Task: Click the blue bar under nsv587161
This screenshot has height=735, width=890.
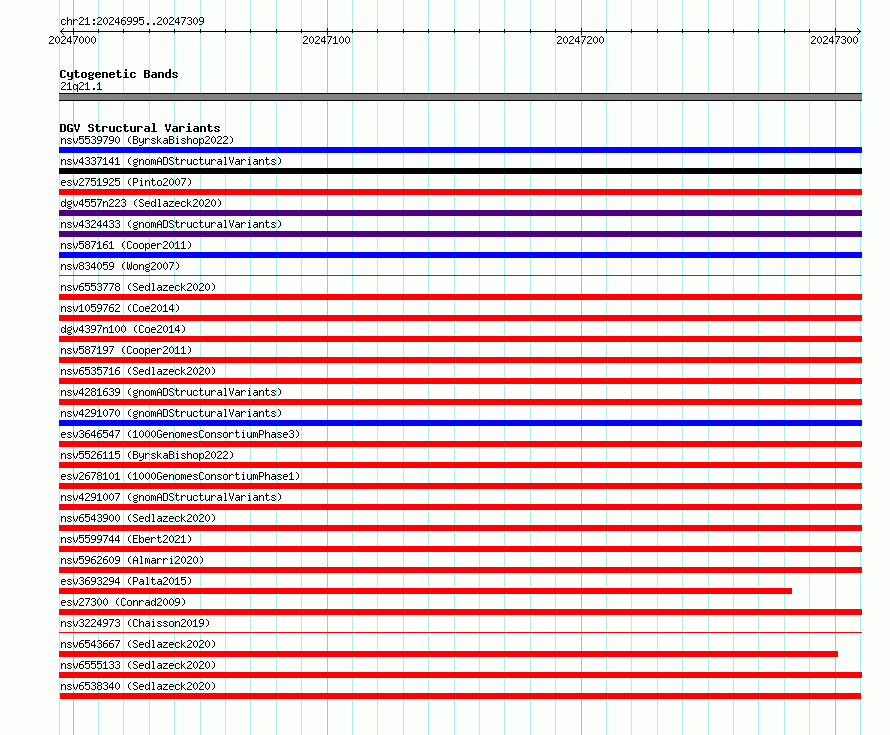Action: (x=460, y=255)
